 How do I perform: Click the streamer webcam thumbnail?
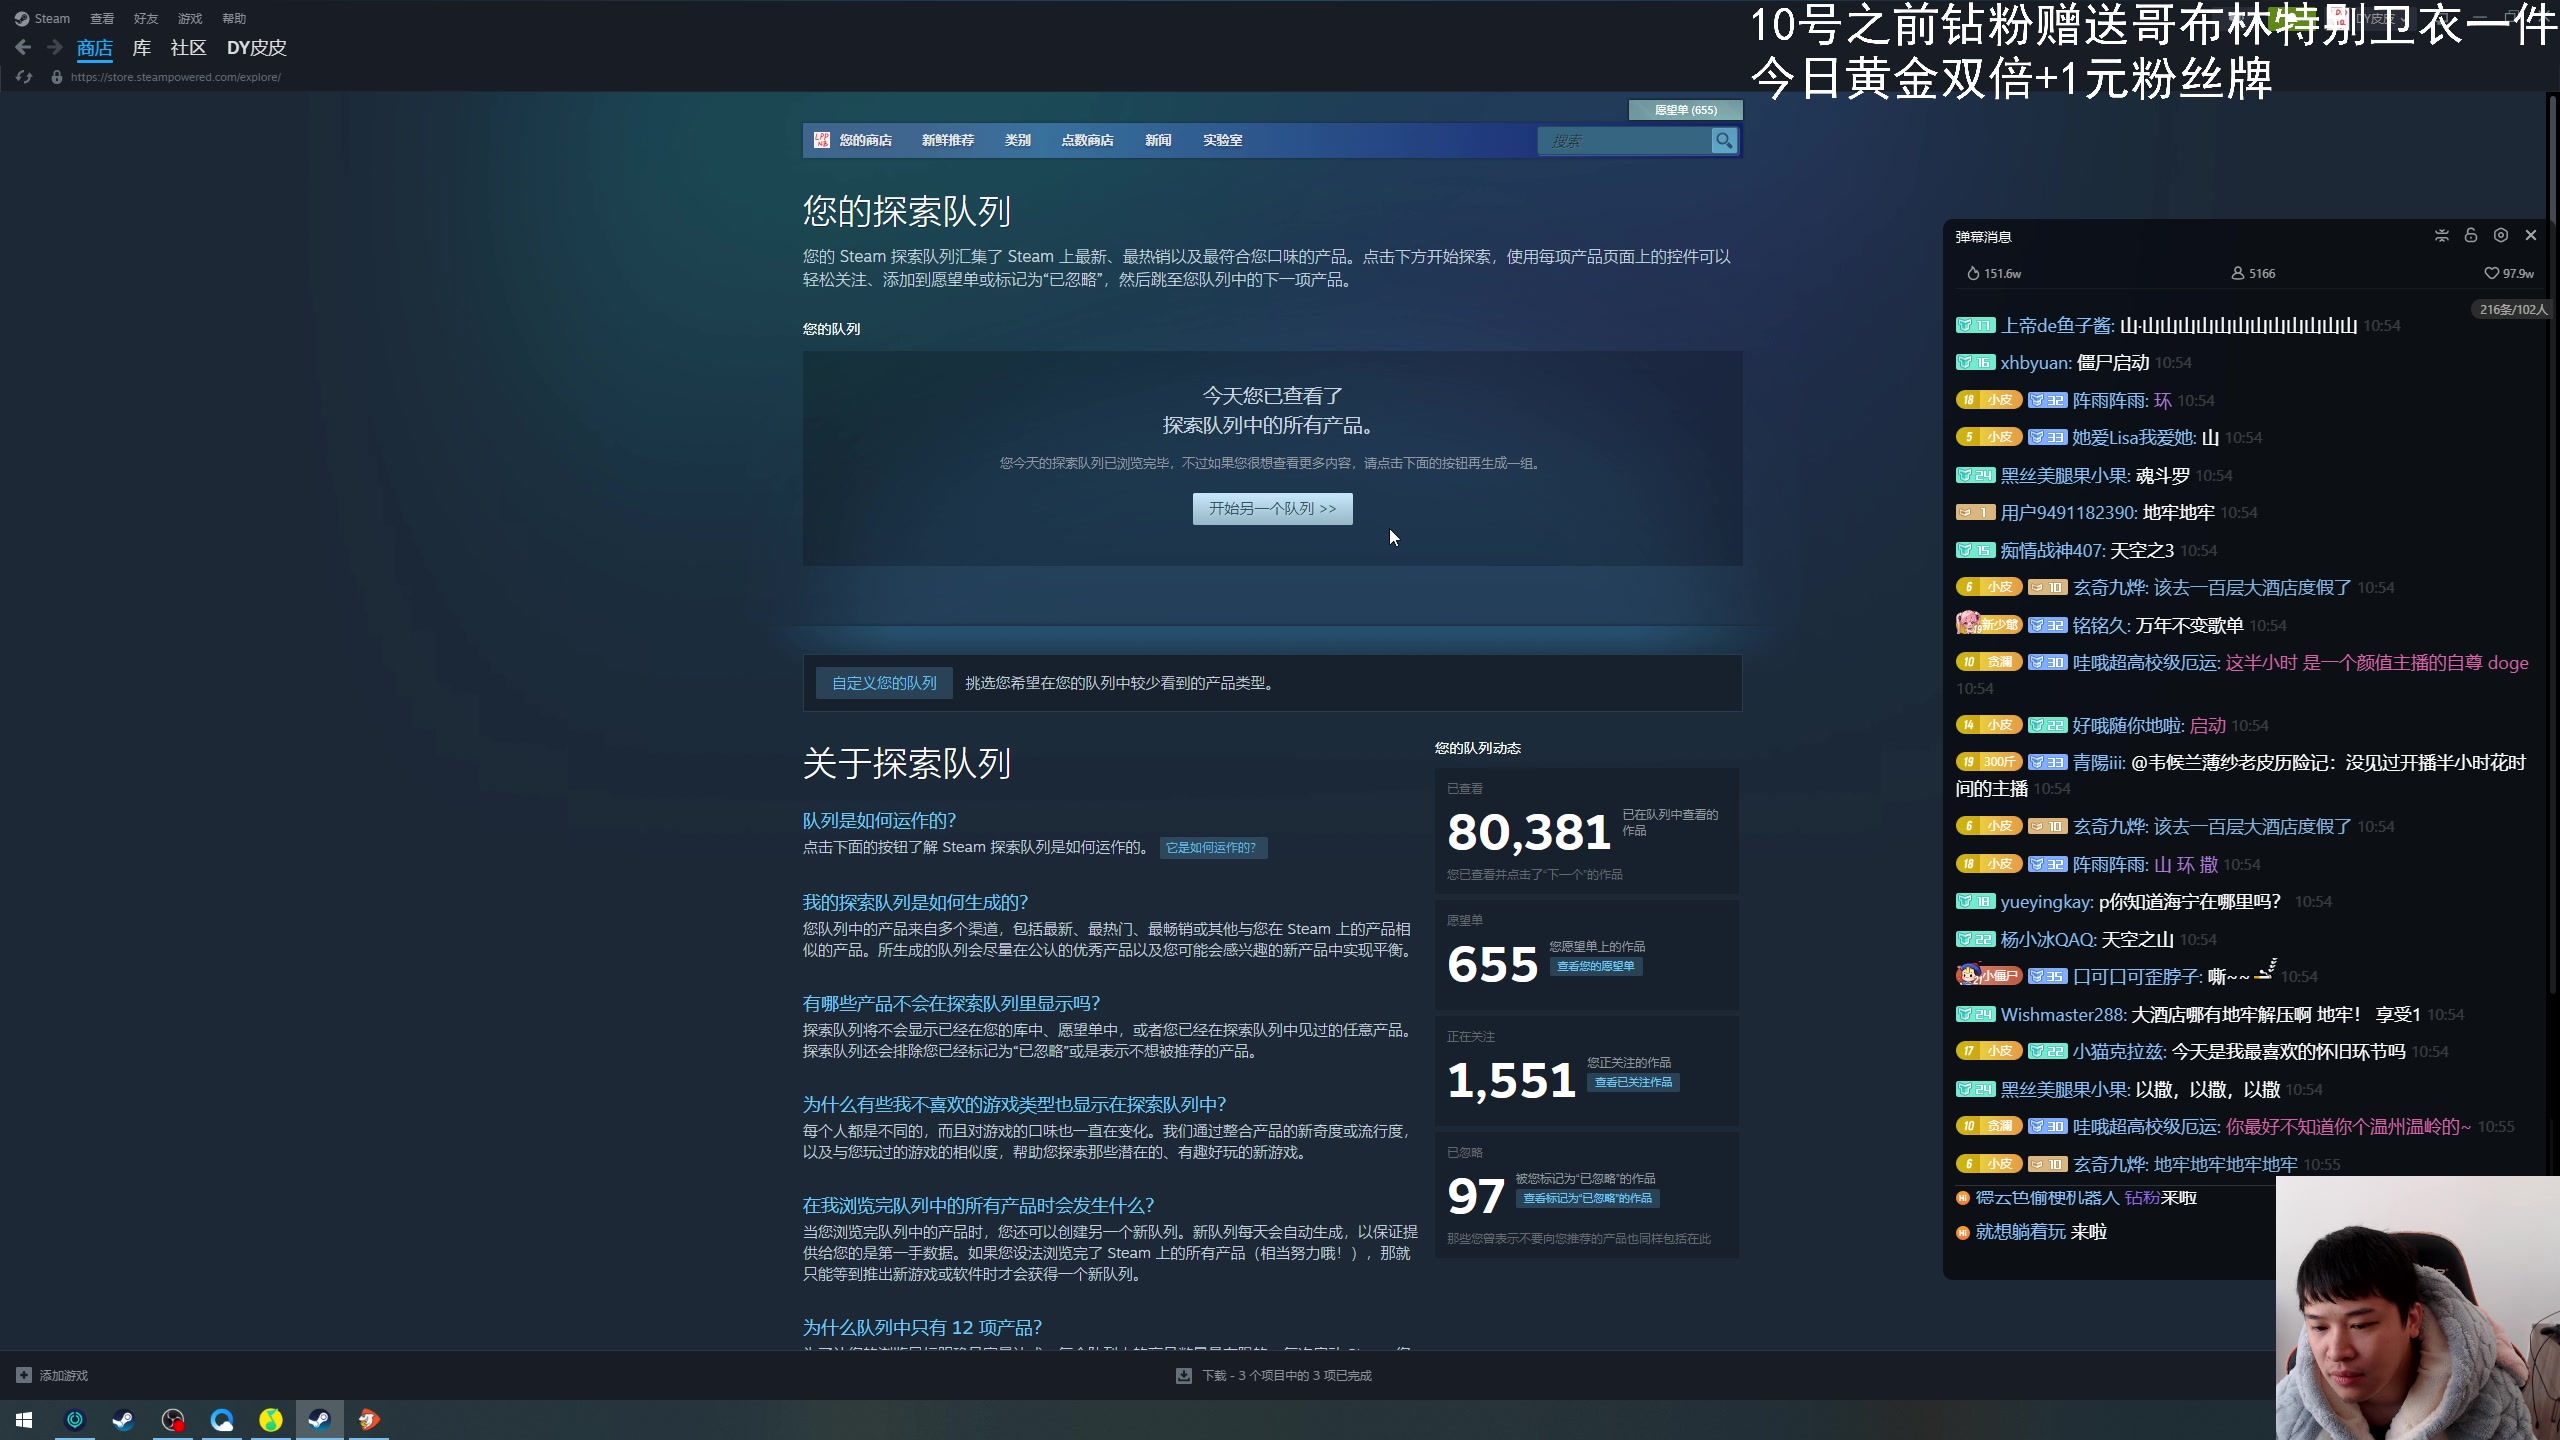point(2418,1308)
